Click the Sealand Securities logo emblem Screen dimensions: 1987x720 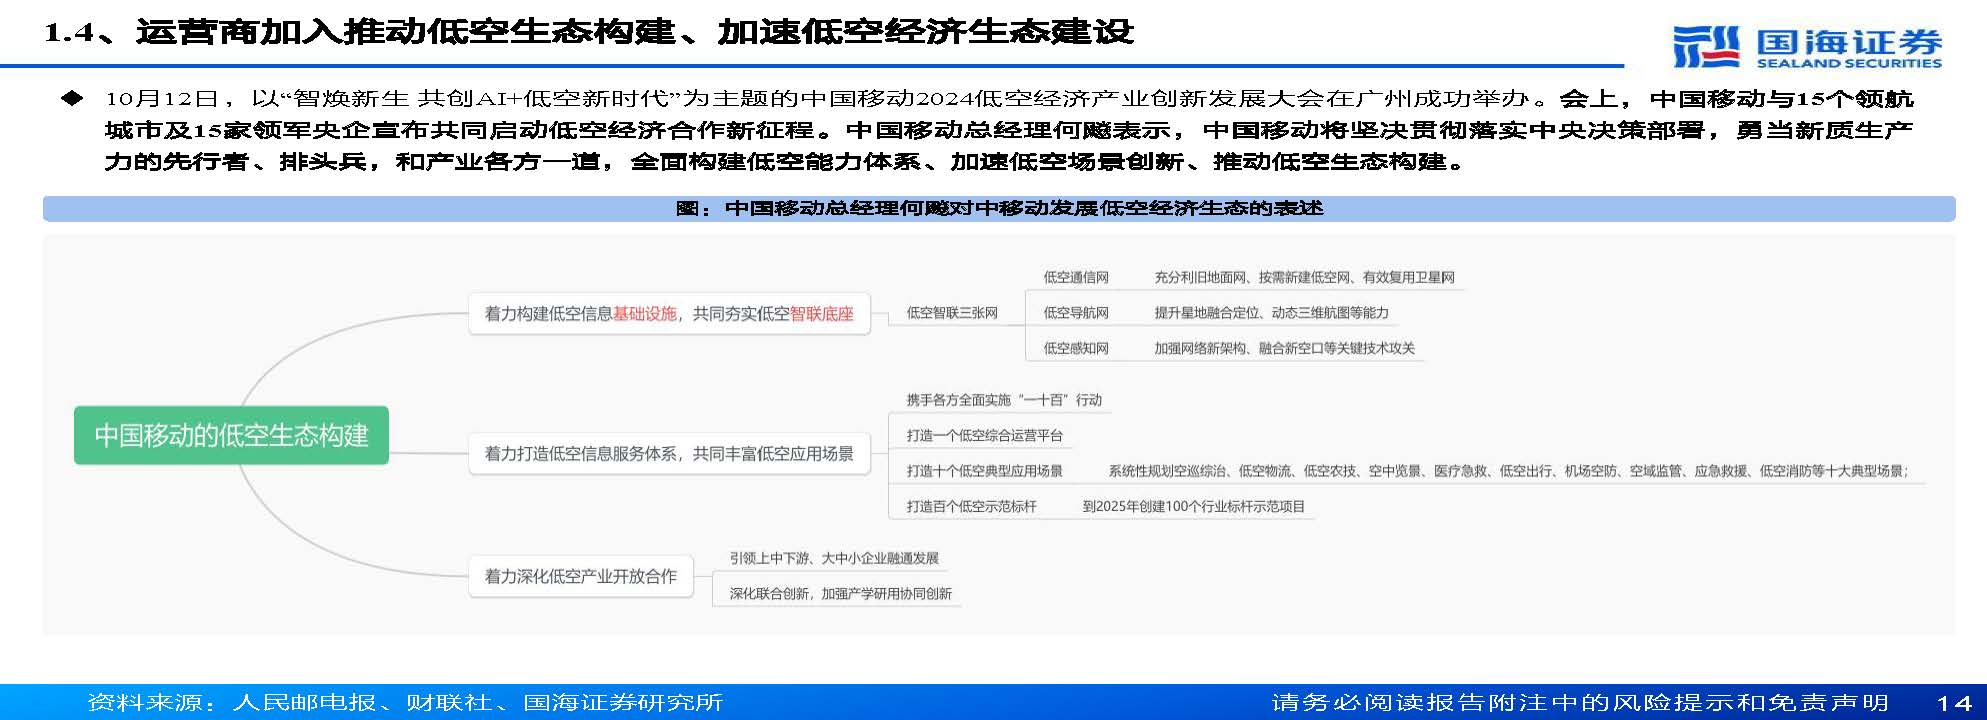(x=1707, y=46)
